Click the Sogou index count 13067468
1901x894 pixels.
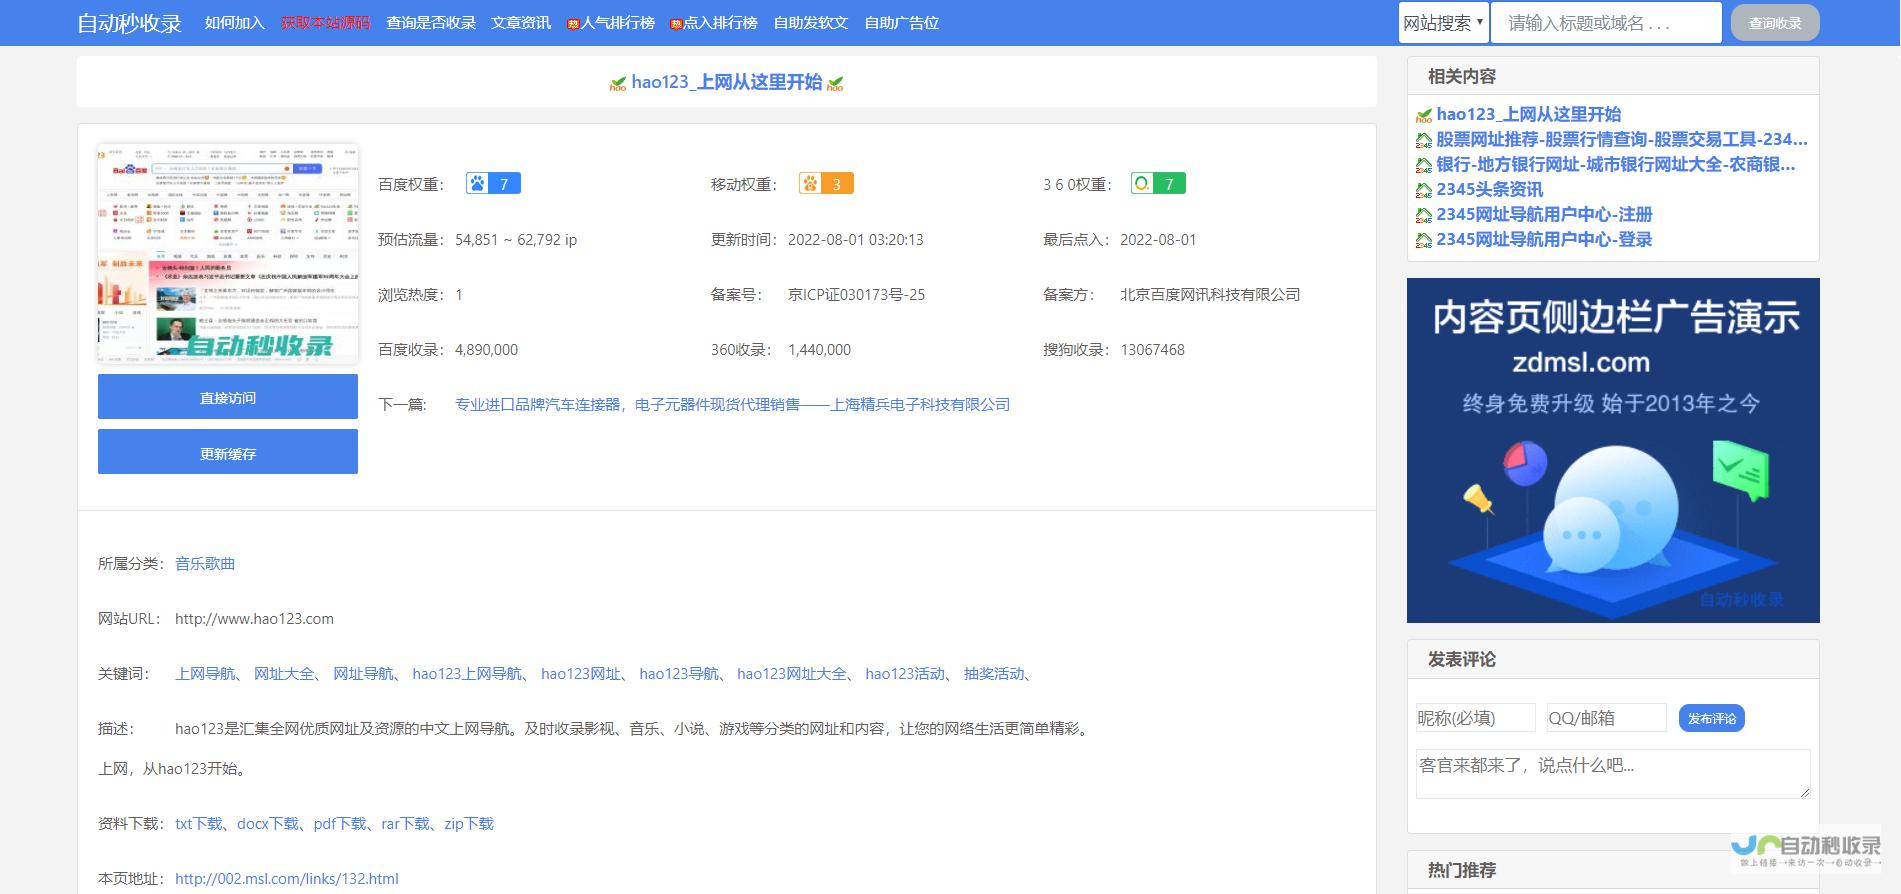1152,350
